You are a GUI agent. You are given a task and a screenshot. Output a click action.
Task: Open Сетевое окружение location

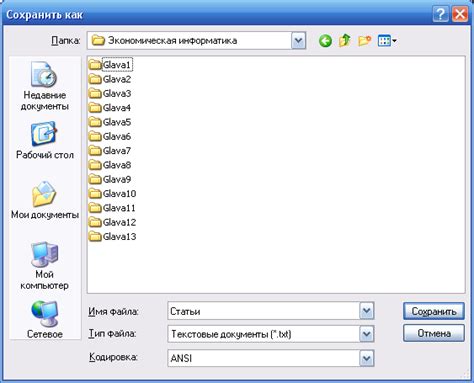[x=45, y=319]
